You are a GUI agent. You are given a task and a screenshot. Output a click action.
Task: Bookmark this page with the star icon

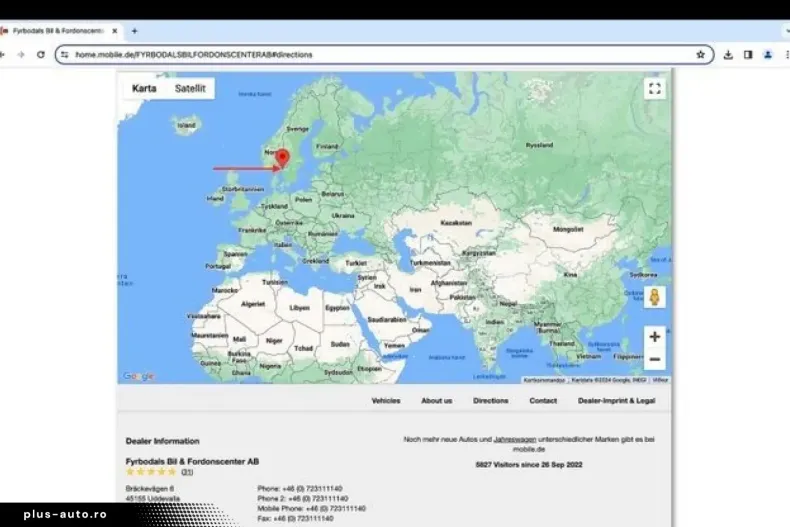tap(700, 54)
